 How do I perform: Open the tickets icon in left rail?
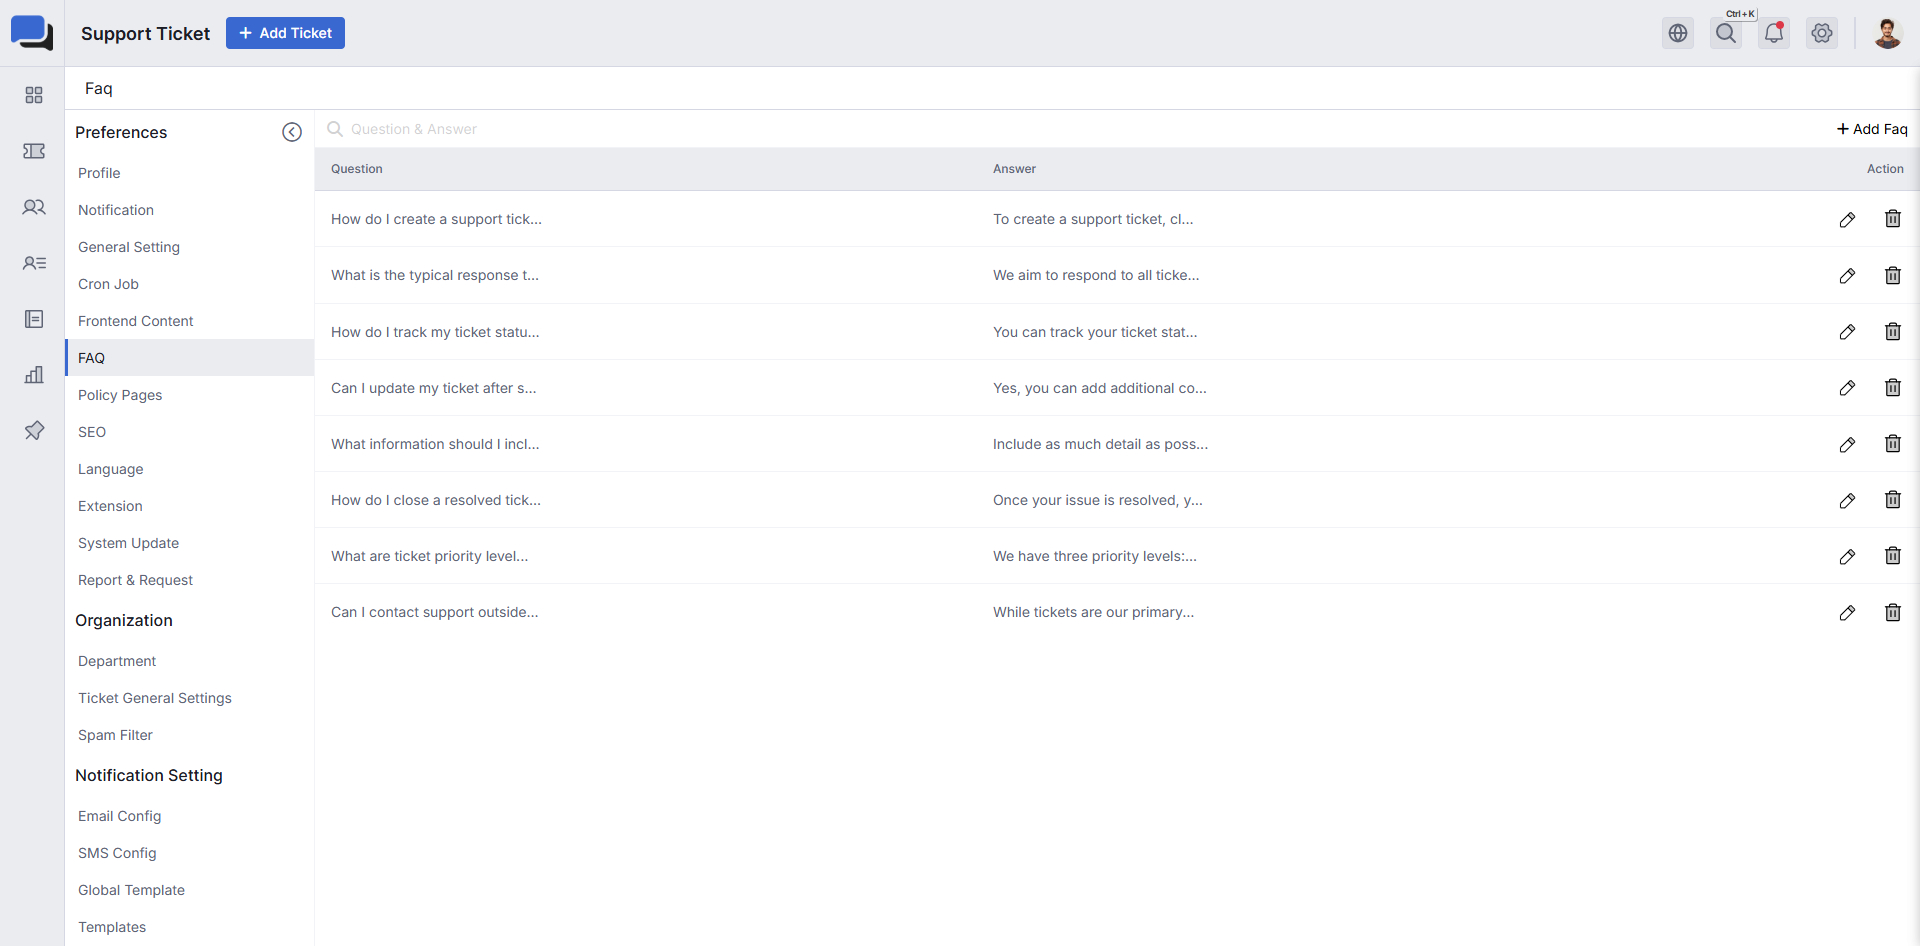click(34, 151)
